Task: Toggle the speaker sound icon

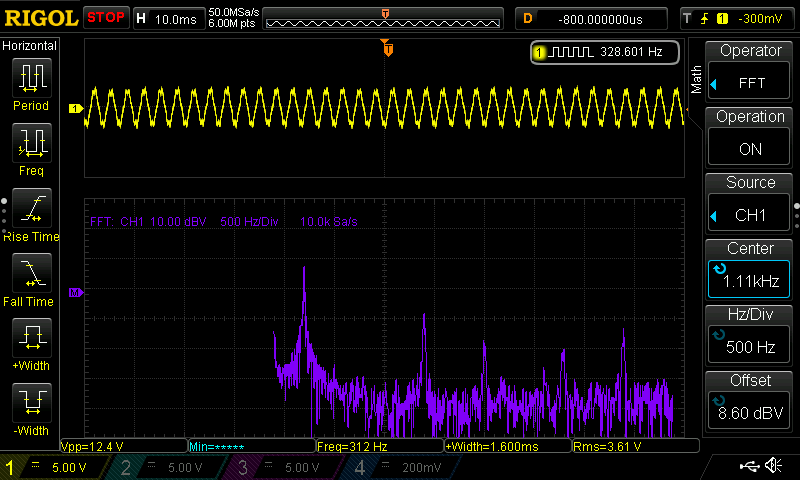Action: (x=773, y=466)
